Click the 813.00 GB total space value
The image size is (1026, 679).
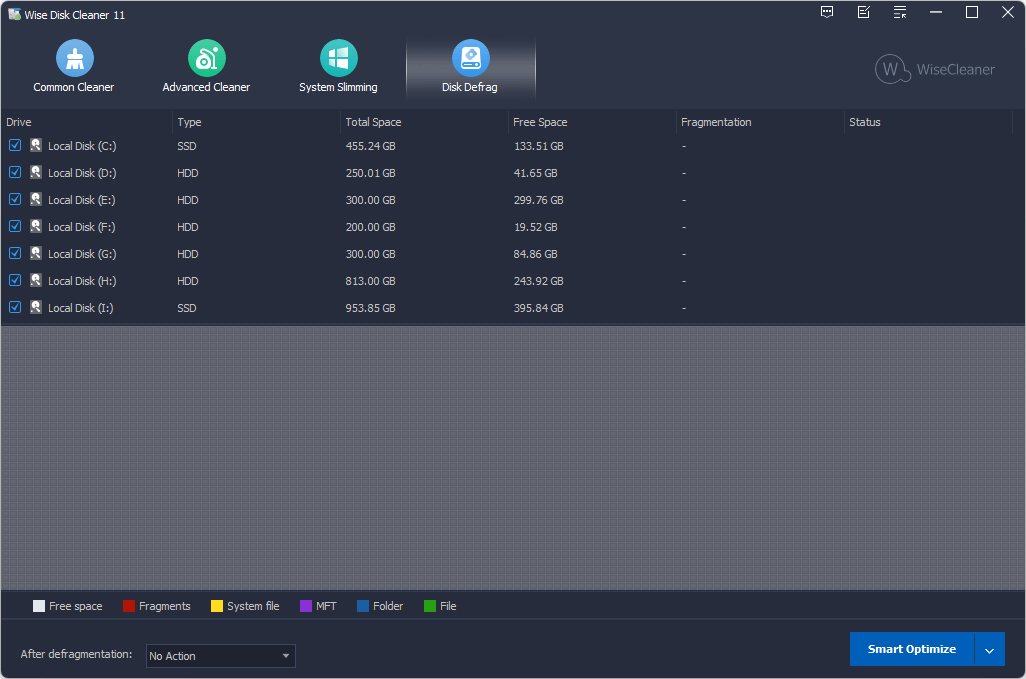pyautogui.click(x=370, y=281)
